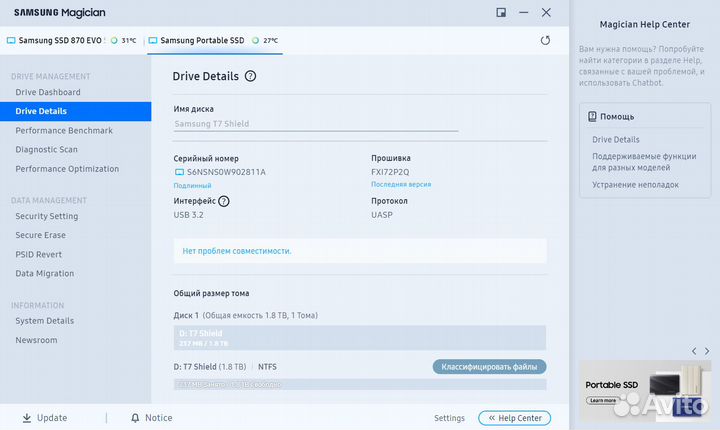
Task: Click the Portable SSD Learn more banner
Action: [x=645, y=390]
